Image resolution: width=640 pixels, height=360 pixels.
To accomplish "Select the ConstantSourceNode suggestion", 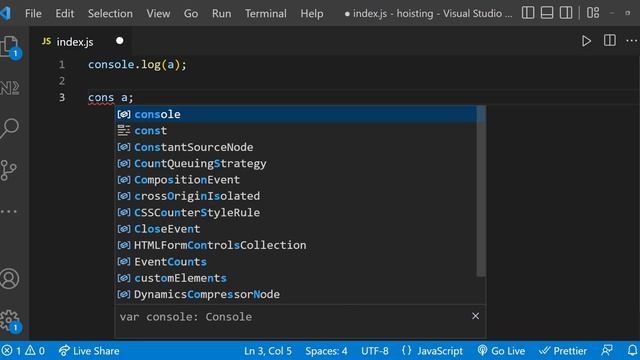I will click(296, 147).
